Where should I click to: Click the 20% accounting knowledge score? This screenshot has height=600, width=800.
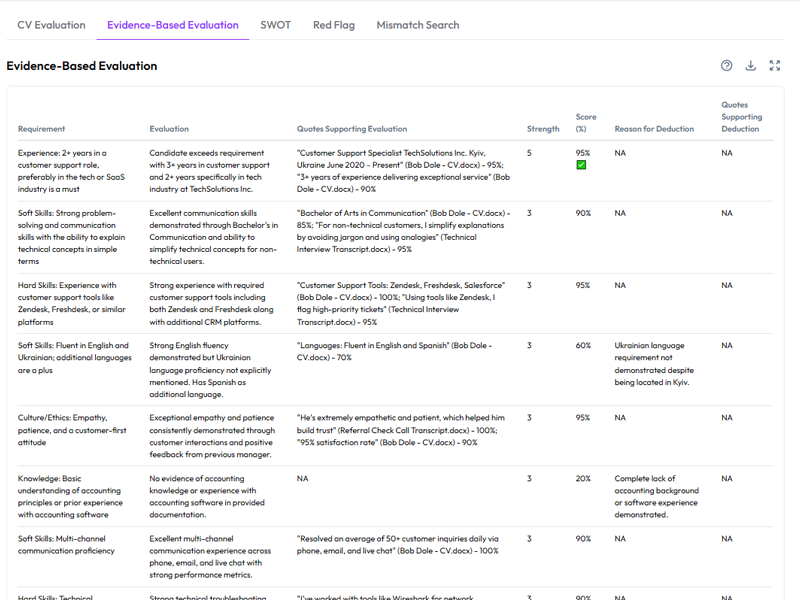tap(582, 478)
